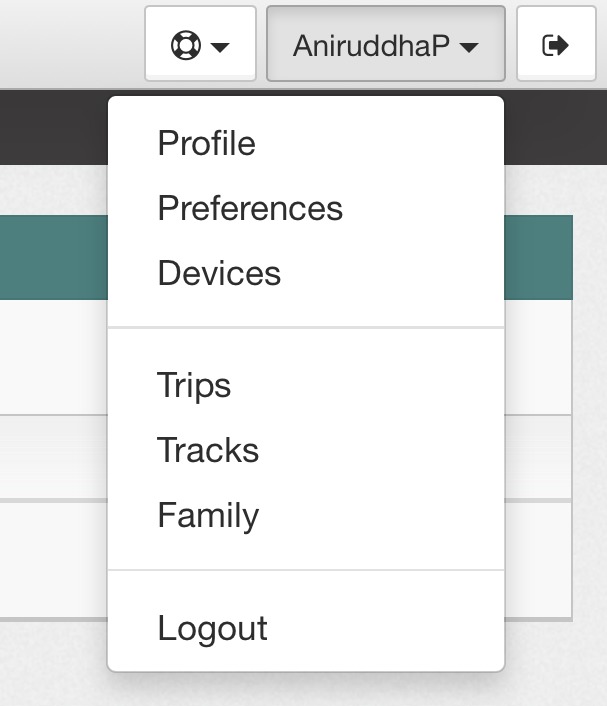Choose the Trips menu entry
607x706 pixels.
[194, 385]
